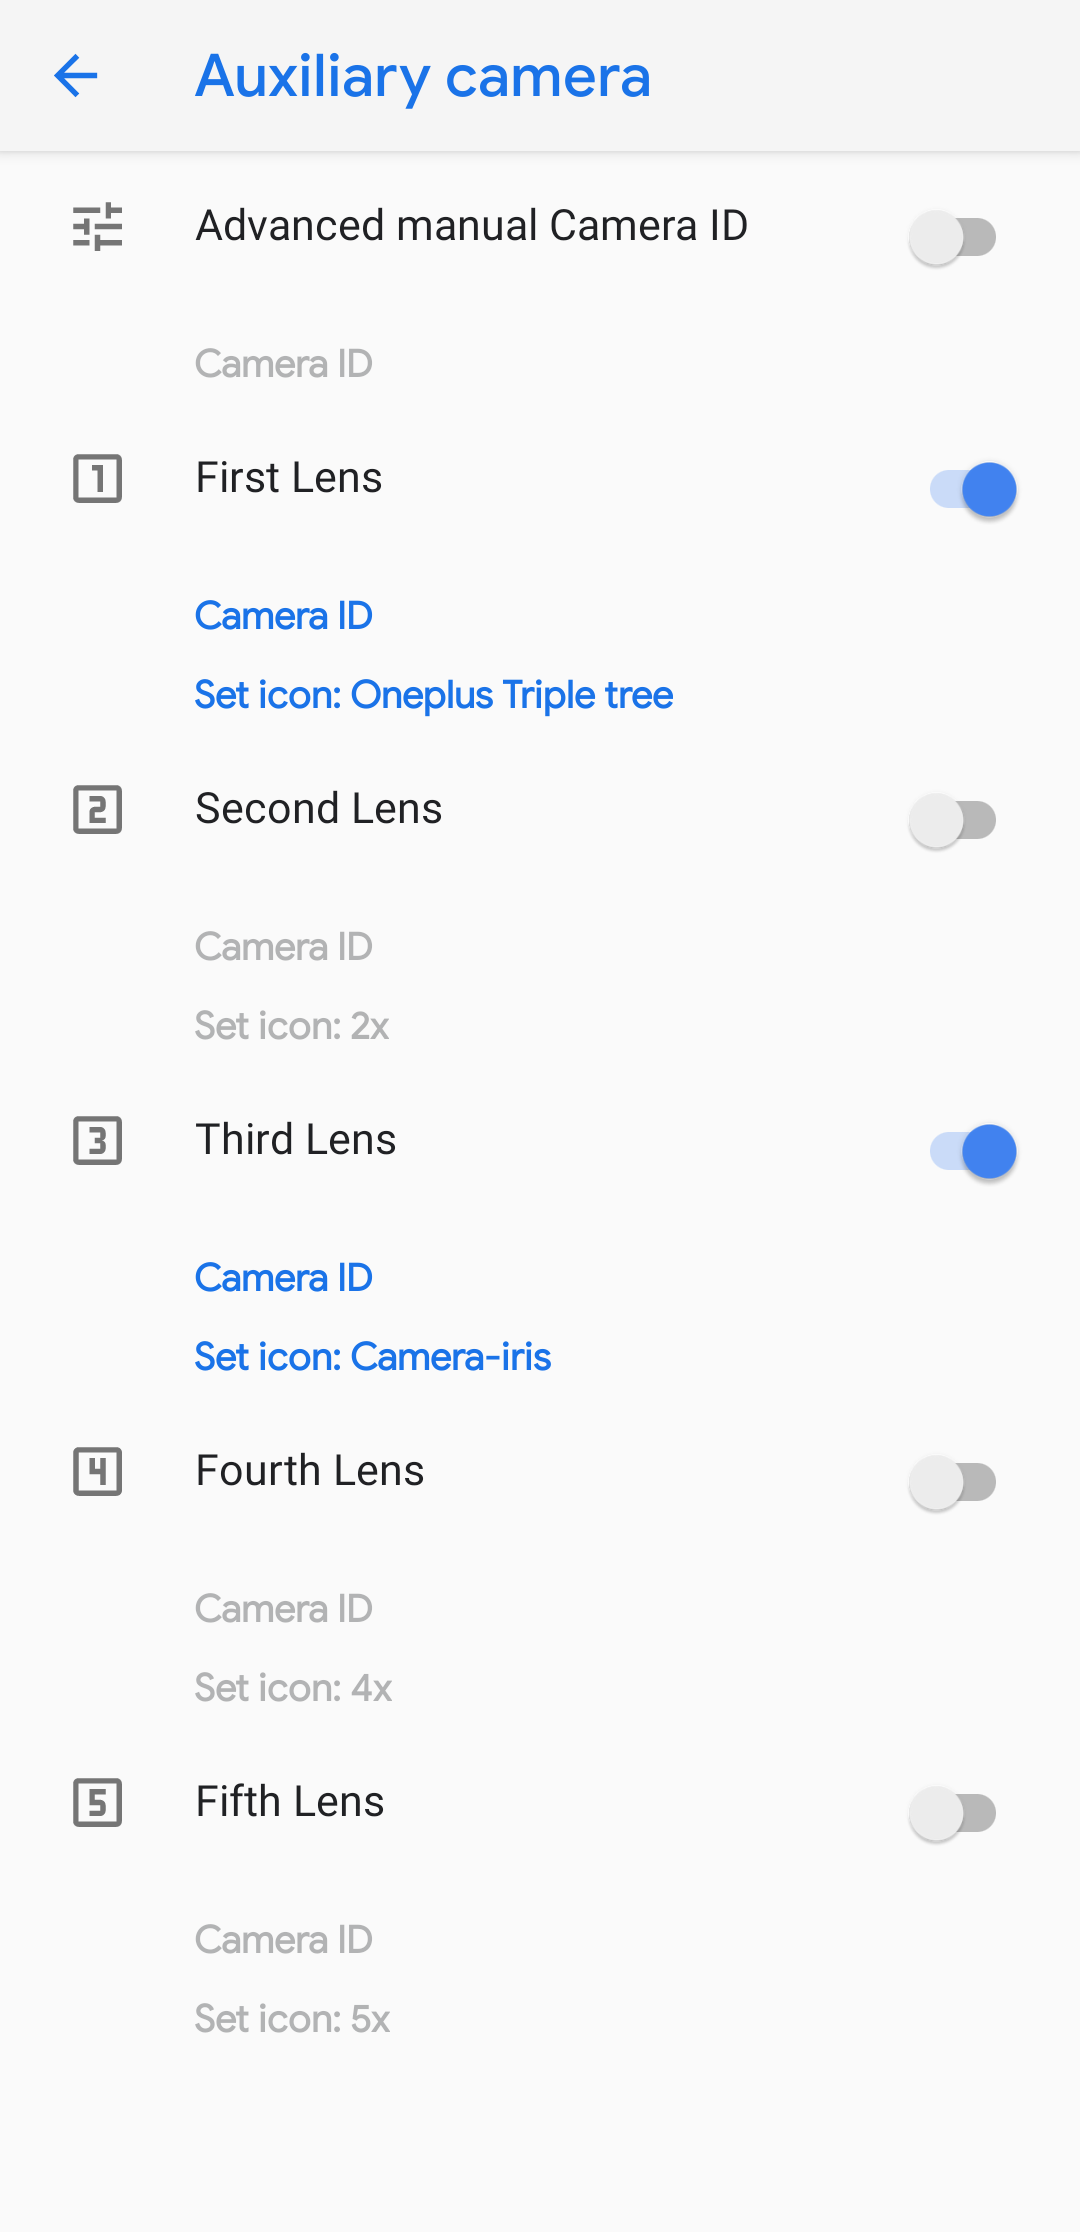Click the boxed number 4 icon
1080x2232 pixels.
[98, 1471]
